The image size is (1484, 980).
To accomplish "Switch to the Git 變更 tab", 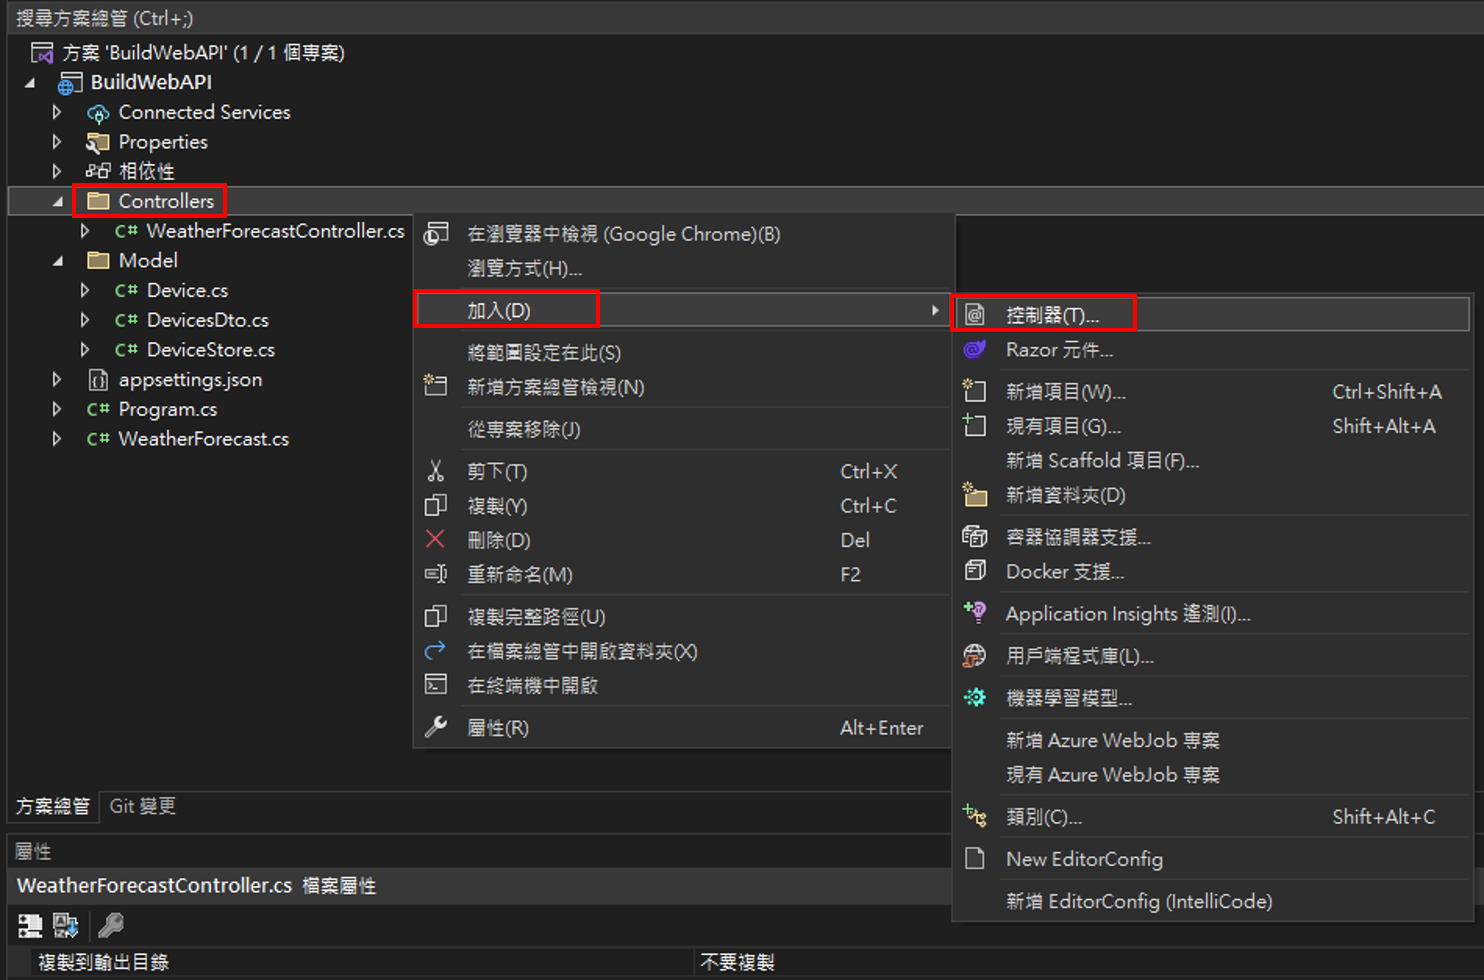I will (143, 806).
